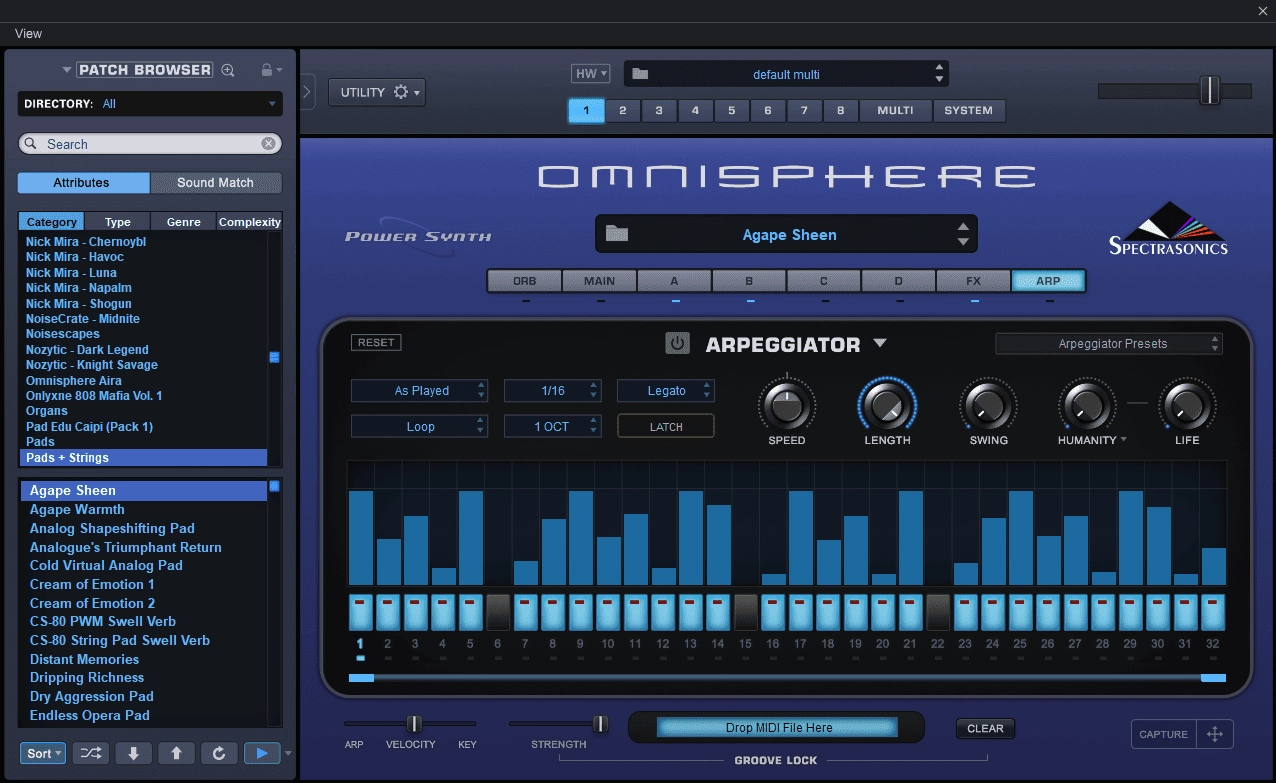This screenshot has height=783, width=1276.
Task: Open the SYSTEM page button
Action: tap(968, 110)
